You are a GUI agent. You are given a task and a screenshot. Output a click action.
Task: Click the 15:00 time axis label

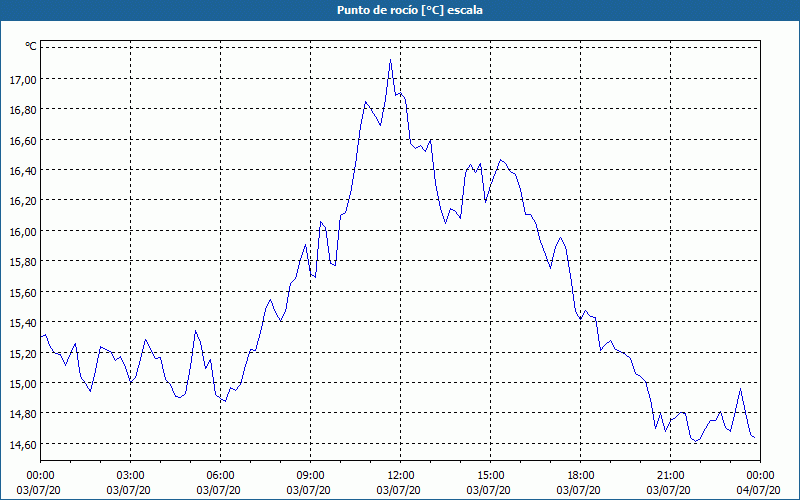(x=490, y=476)
